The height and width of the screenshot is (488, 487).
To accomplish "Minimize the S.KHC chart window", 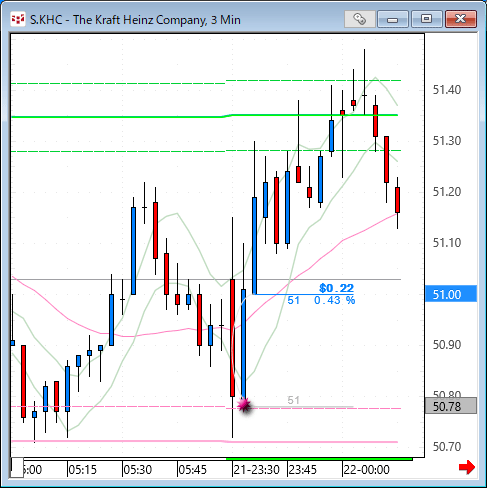I will coord(393,19).
